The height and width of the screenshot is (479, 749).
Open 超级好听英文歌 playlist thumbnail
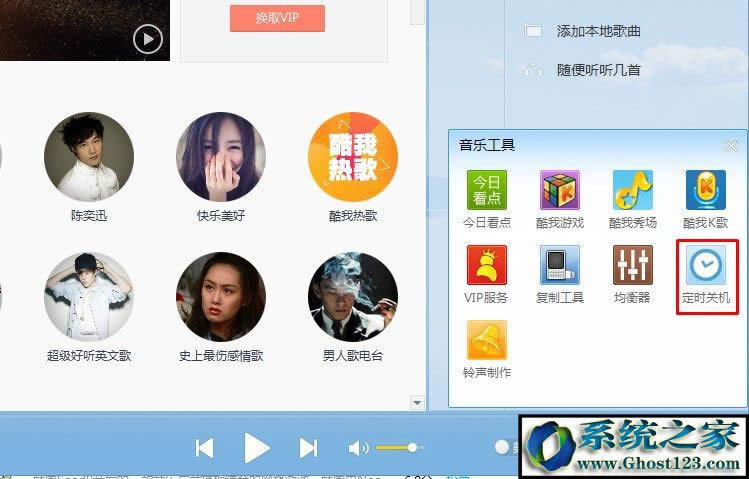point(89,297)
